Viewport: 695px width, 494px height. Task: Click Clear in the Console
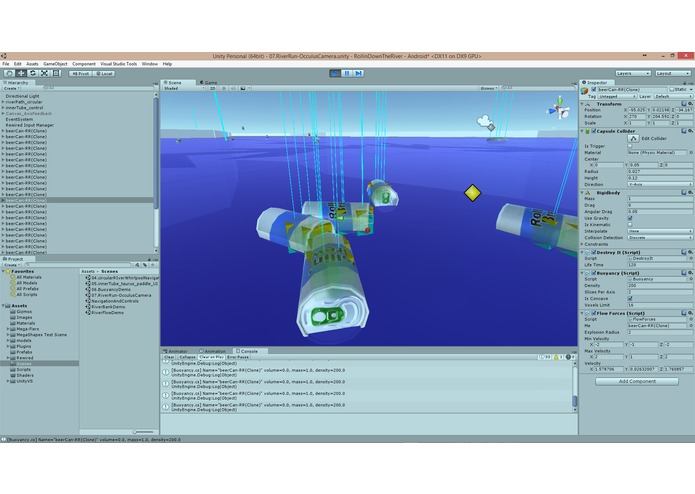pos(169,357)
